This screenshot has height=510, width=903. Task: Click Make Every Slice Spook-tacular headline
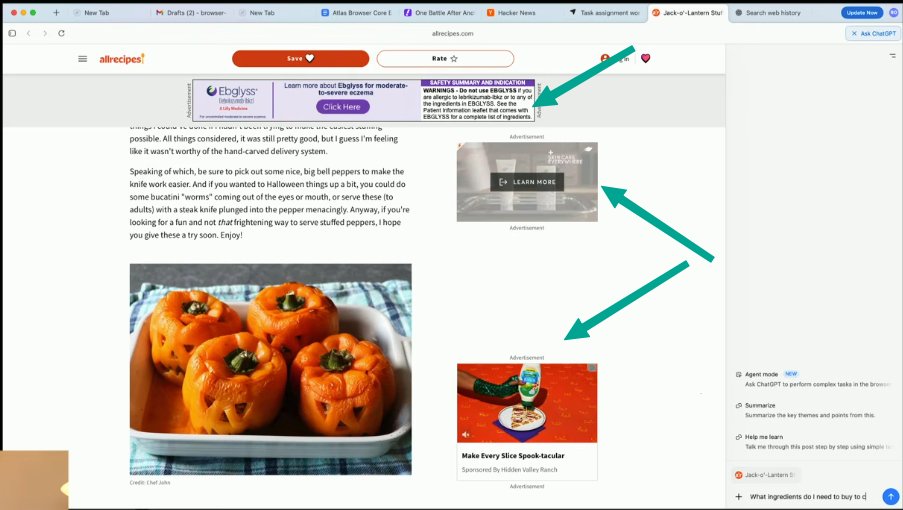coord(513,455)
